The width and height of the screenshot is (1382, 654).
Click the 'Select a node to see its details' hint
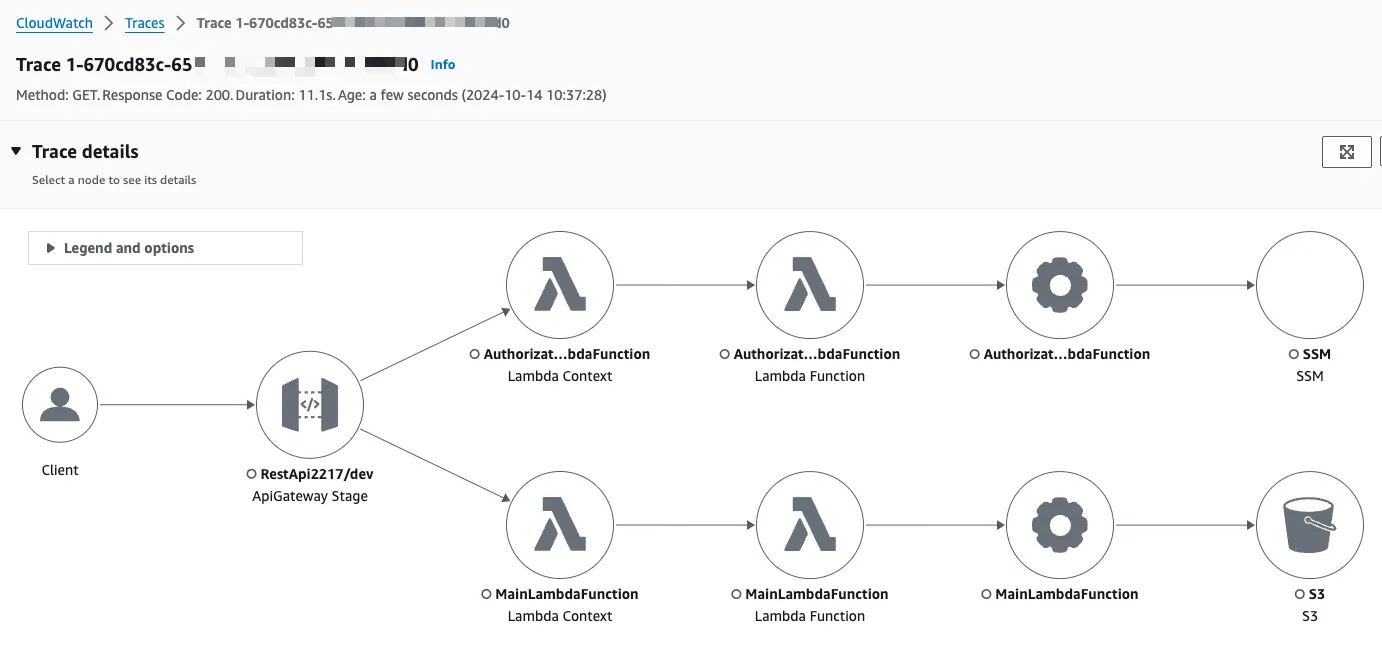tap(114, 180)
